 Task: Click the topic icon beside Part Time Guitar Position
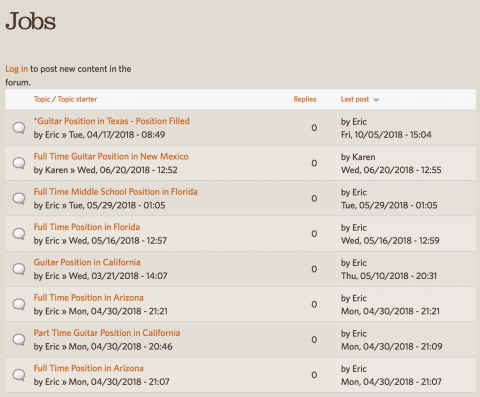point(19,340)
